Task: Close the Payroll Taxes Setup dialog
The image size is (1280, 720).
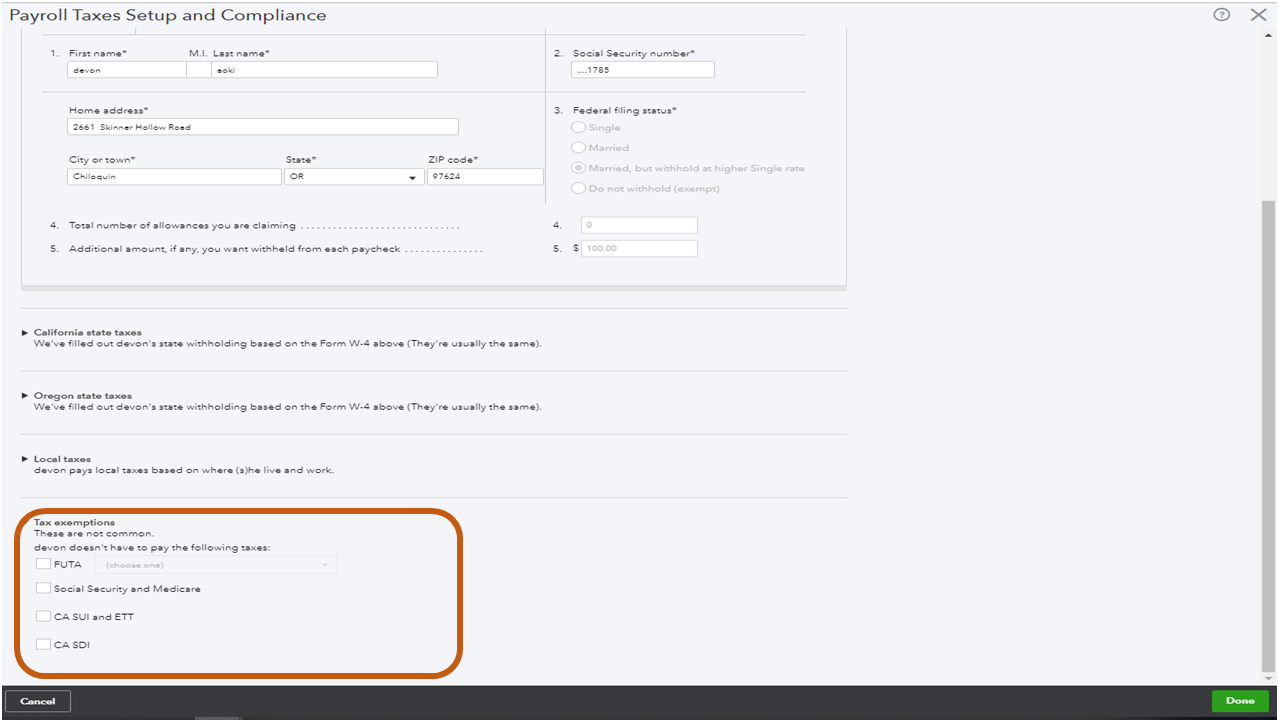Action: point(1258,15)
